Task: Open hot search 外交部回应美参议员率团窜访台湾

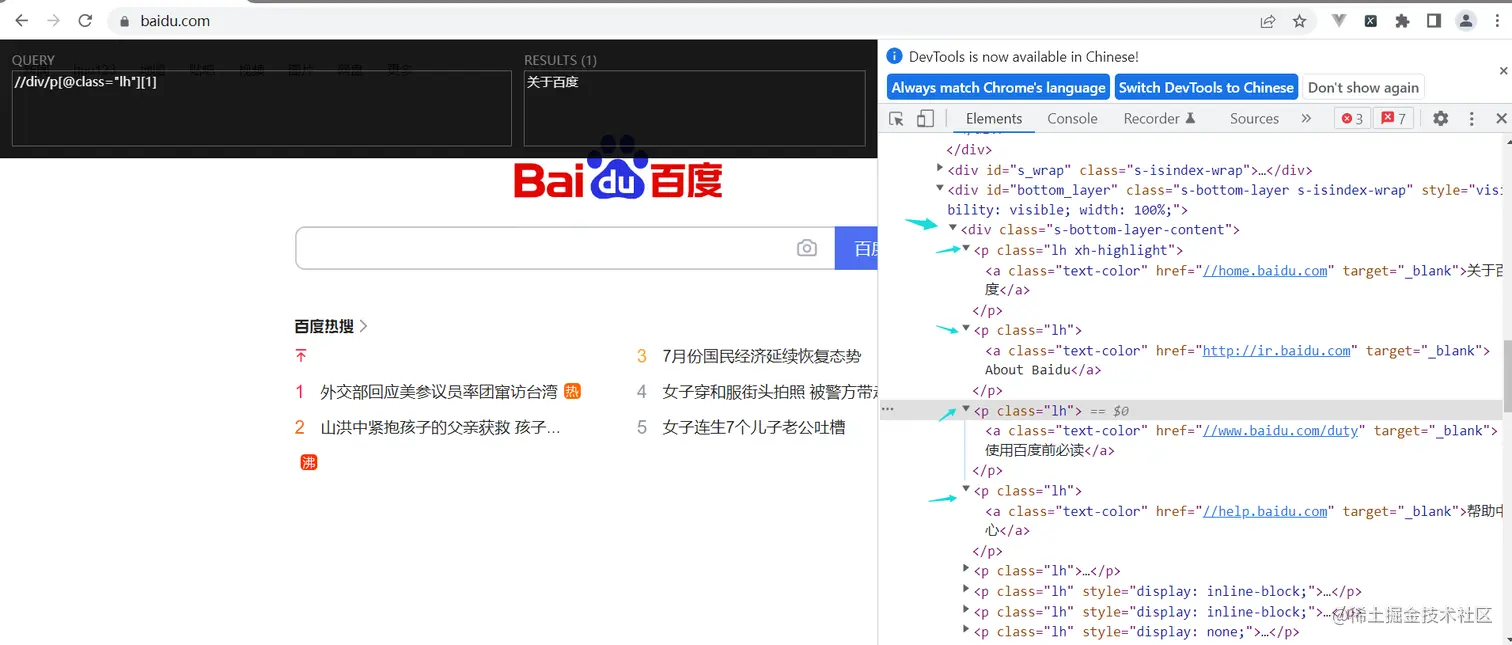Action: click(x=439, y=392)
